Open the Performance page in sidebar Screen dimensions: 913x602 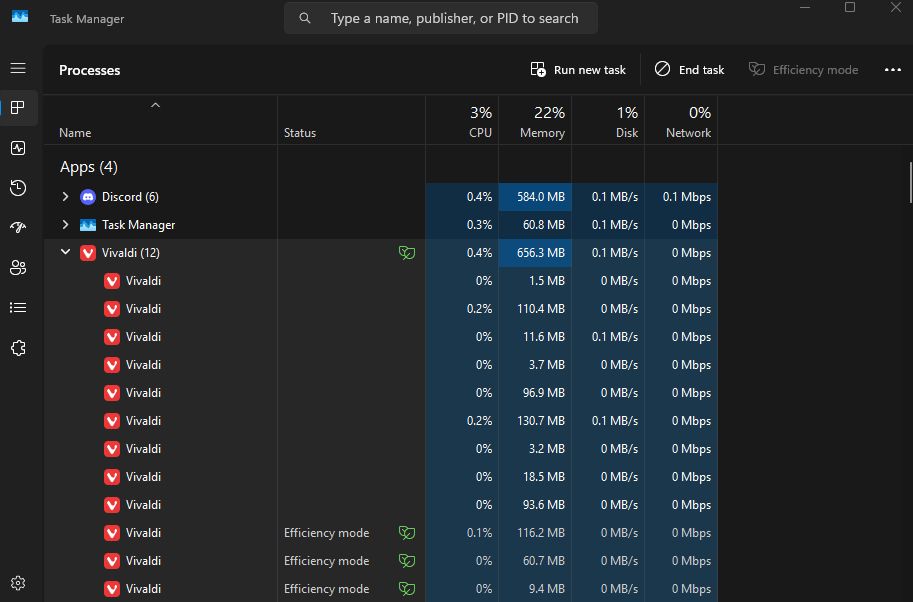coord(18,148)
